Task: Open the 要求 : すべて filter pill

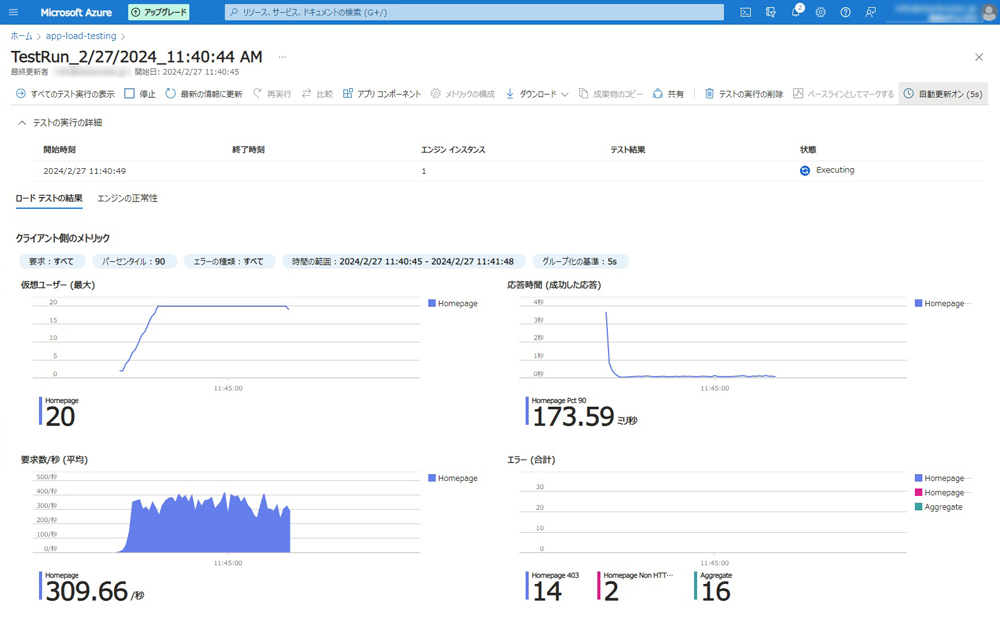Action: tap(52, 261)
